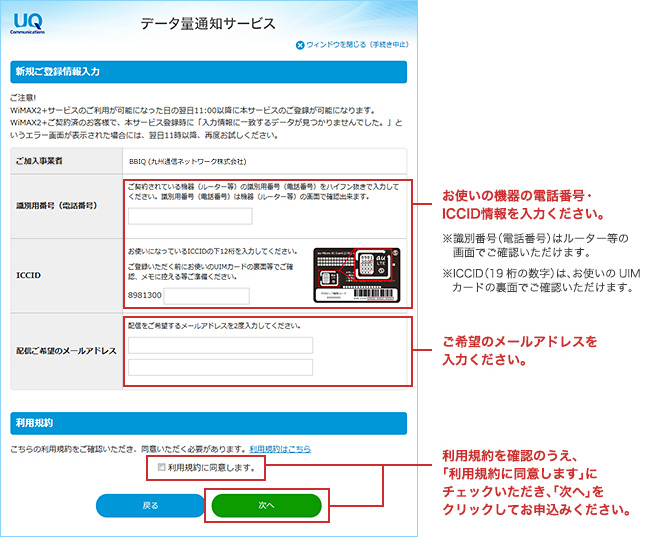Click the 8981300 ICCID prefix text
The height and width of the screenshot is (537, 650).
(x=145, y=295)
